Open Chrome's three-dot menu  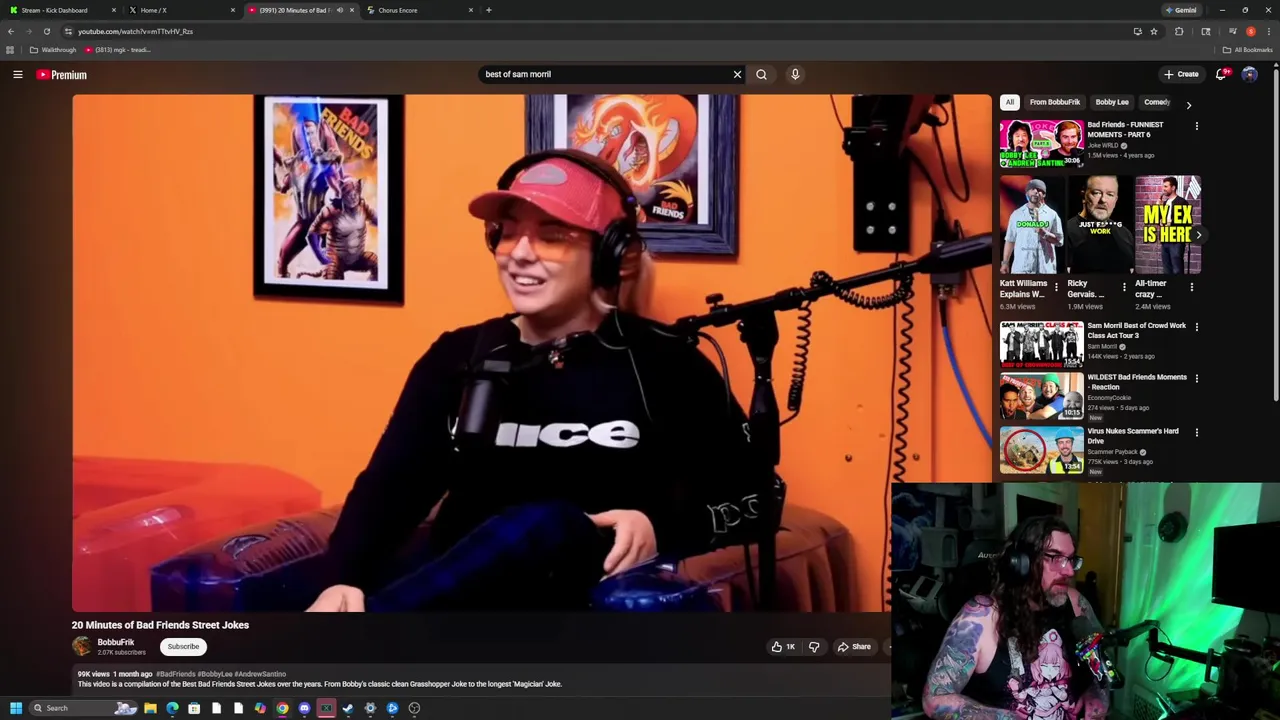1267,31
